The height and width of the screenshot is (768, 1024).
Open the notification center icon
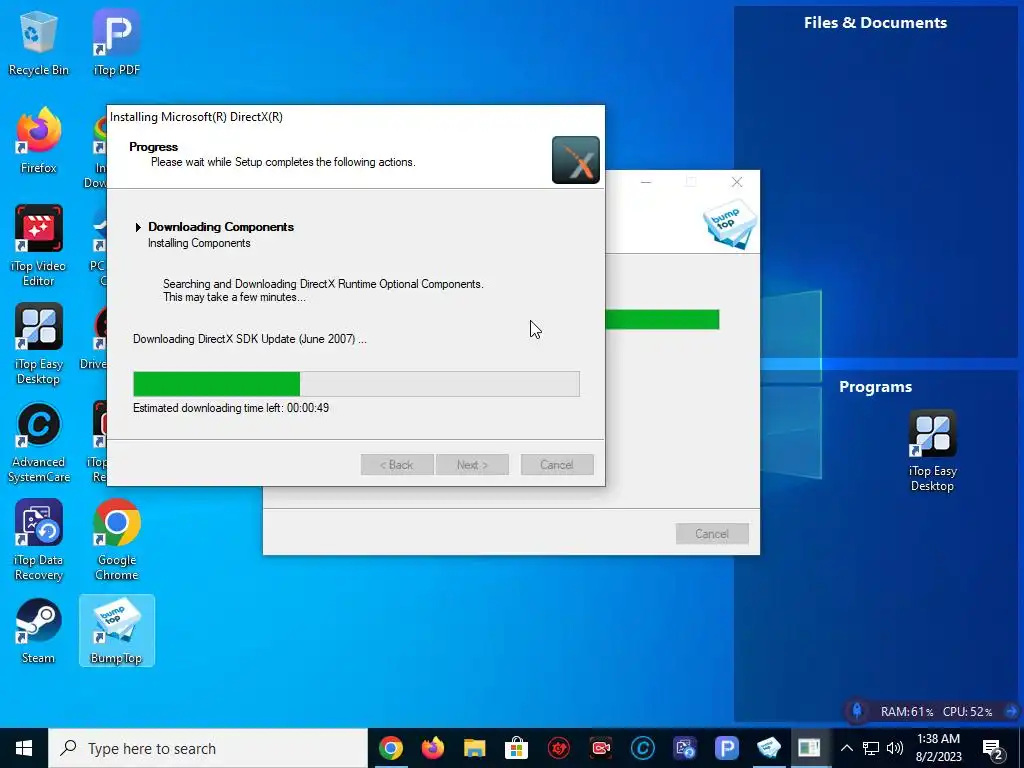click(993, 748)
